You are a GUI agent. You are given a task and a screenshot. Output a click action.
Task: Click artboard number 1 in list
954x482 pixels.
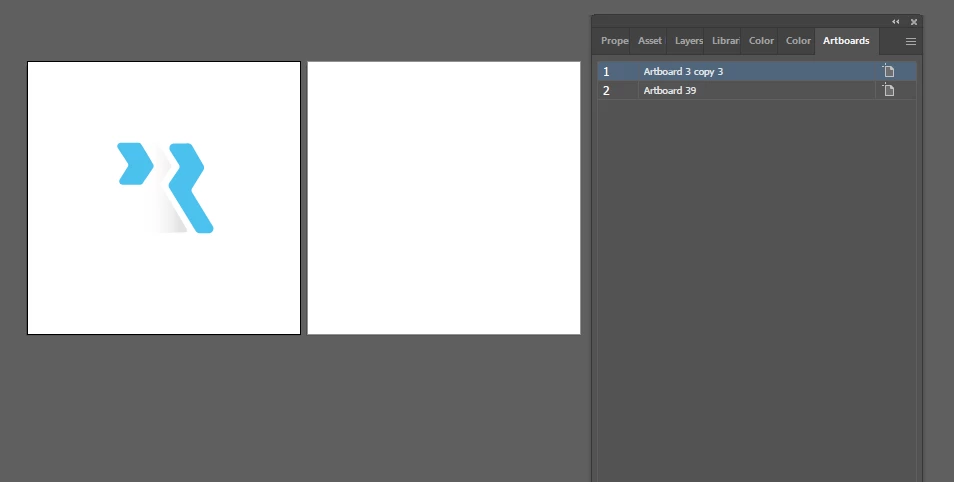[x=606, y=72]
